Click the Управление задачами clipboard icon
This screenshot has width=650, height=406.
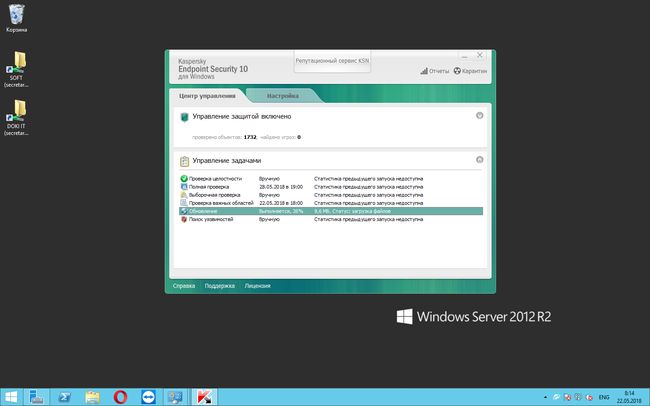pyautogui.click(x=184, y=161)
